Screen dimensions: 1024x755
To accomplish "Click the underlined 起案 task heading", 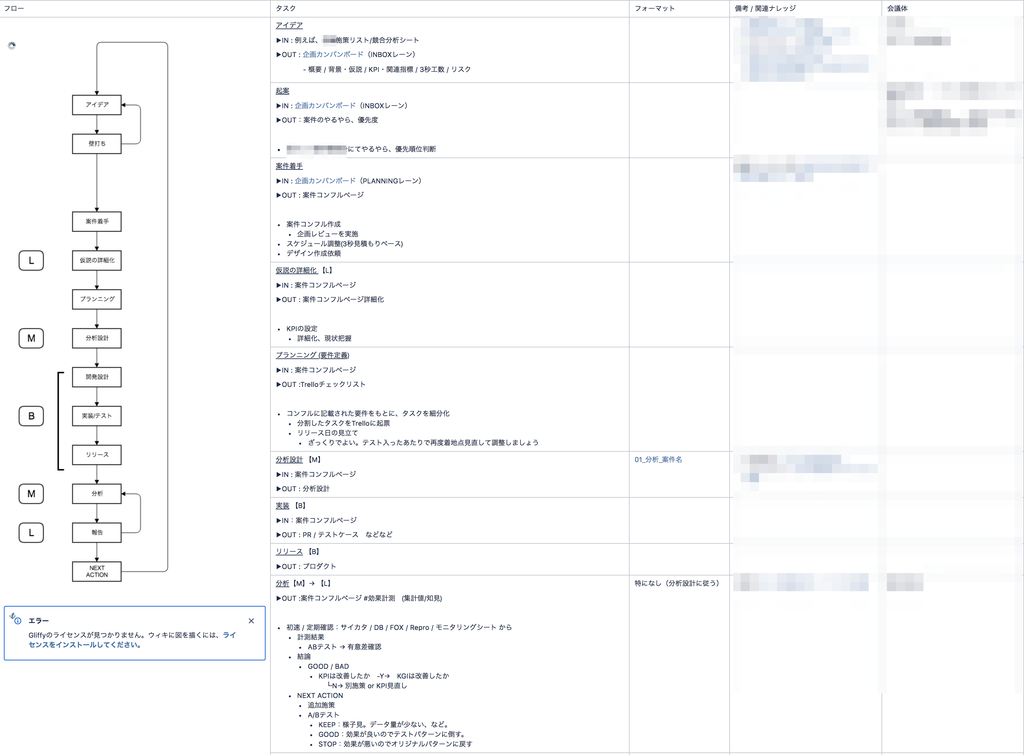I will [x=282, y=91].
